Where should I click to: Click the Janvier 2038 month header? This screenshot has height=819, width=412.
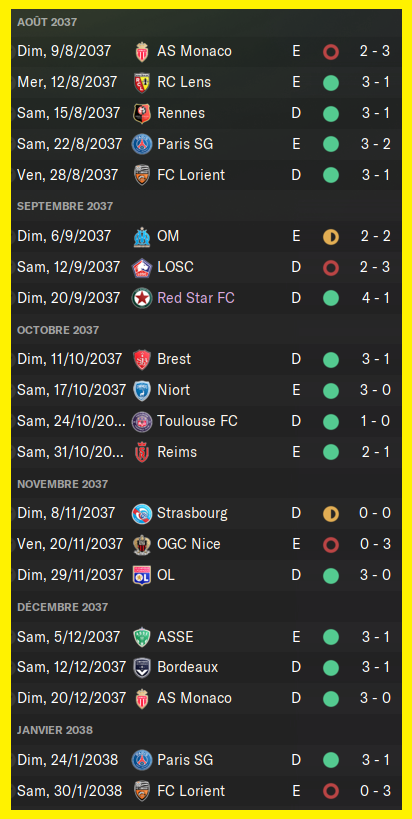tap(55, 730)
